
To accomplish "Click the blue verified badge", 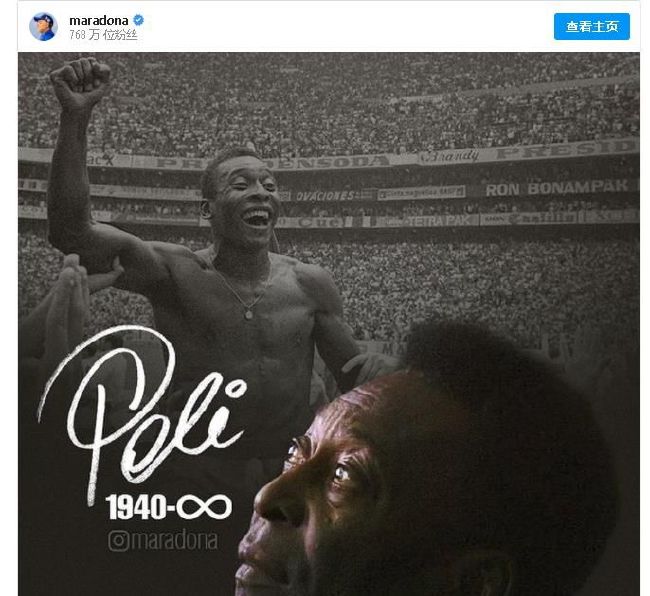I will tap(138, 20).
